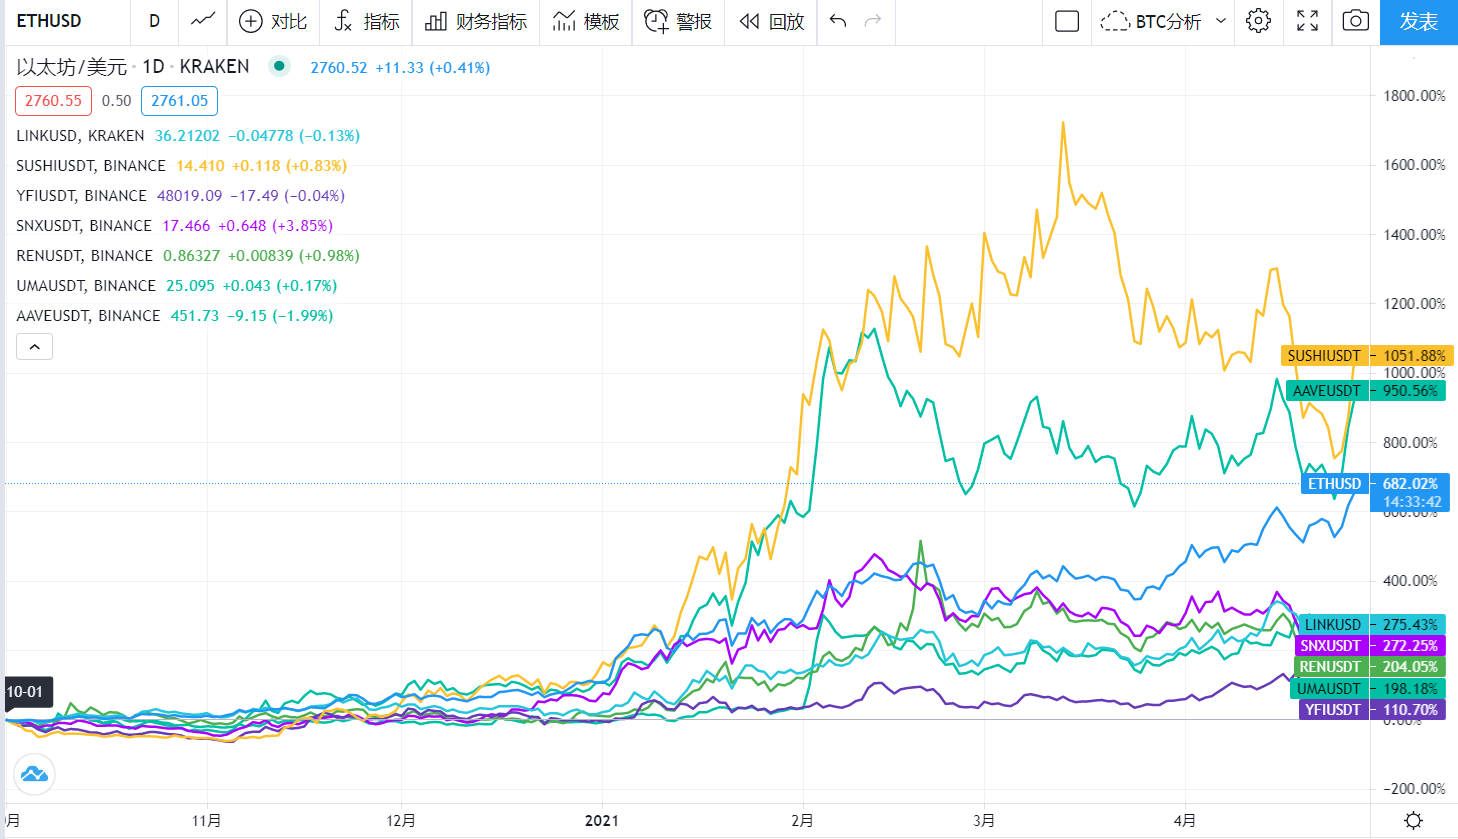Collapse the symbol legend list

coord(34,346)
